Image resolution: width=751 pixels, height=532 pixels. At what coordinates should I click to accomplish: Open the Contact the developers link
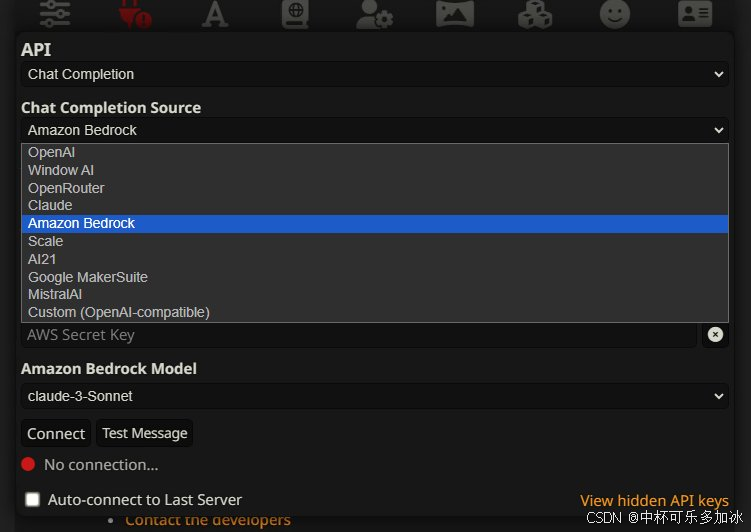[208, 521]
